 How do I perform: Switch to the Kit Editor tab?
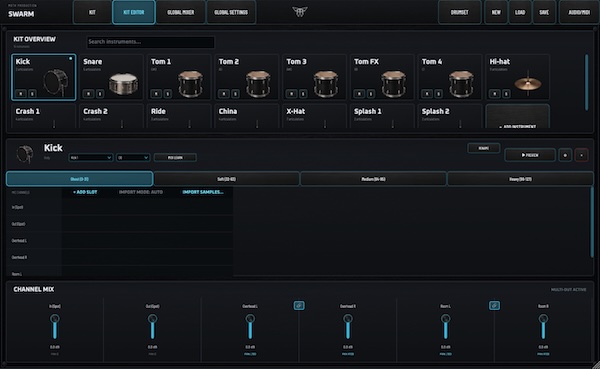[x=134, y=12]
